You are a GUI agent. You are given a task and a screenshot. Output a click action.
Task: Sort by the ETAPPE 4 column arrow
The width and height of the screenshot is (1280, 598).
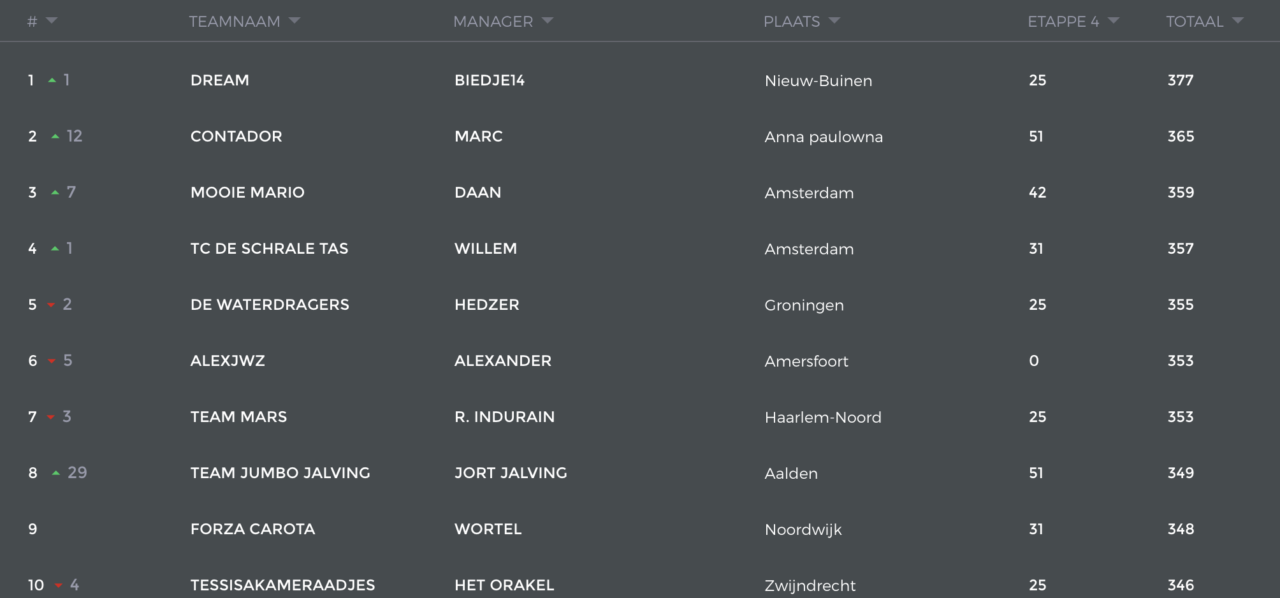[x=1113, y=21]
